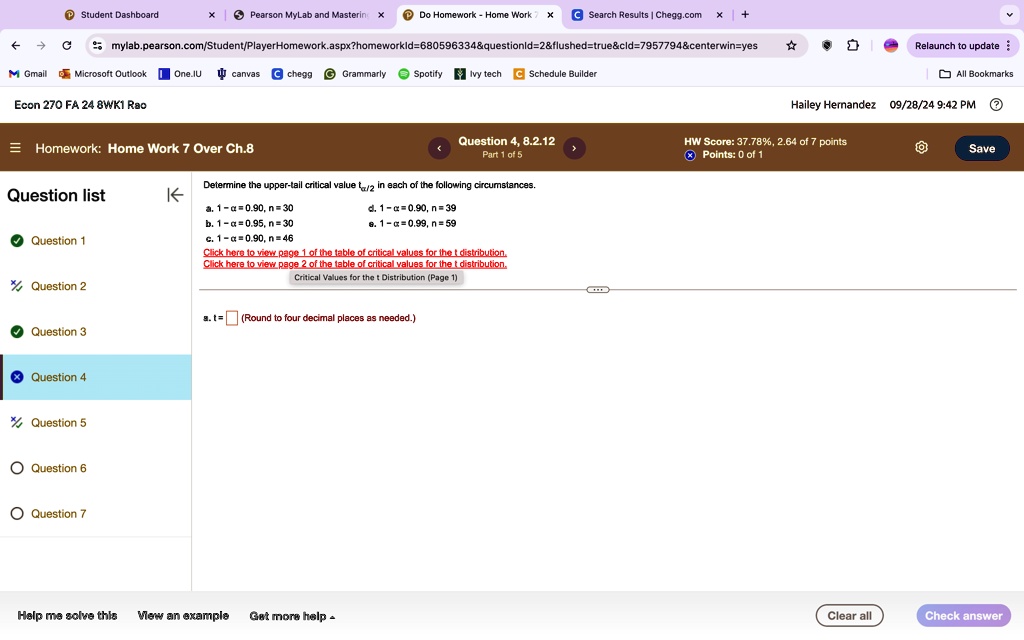The height and width of the screenshot is (640, 1024).
Task: Close the Chegg Search Results tab
Action: 719,14
